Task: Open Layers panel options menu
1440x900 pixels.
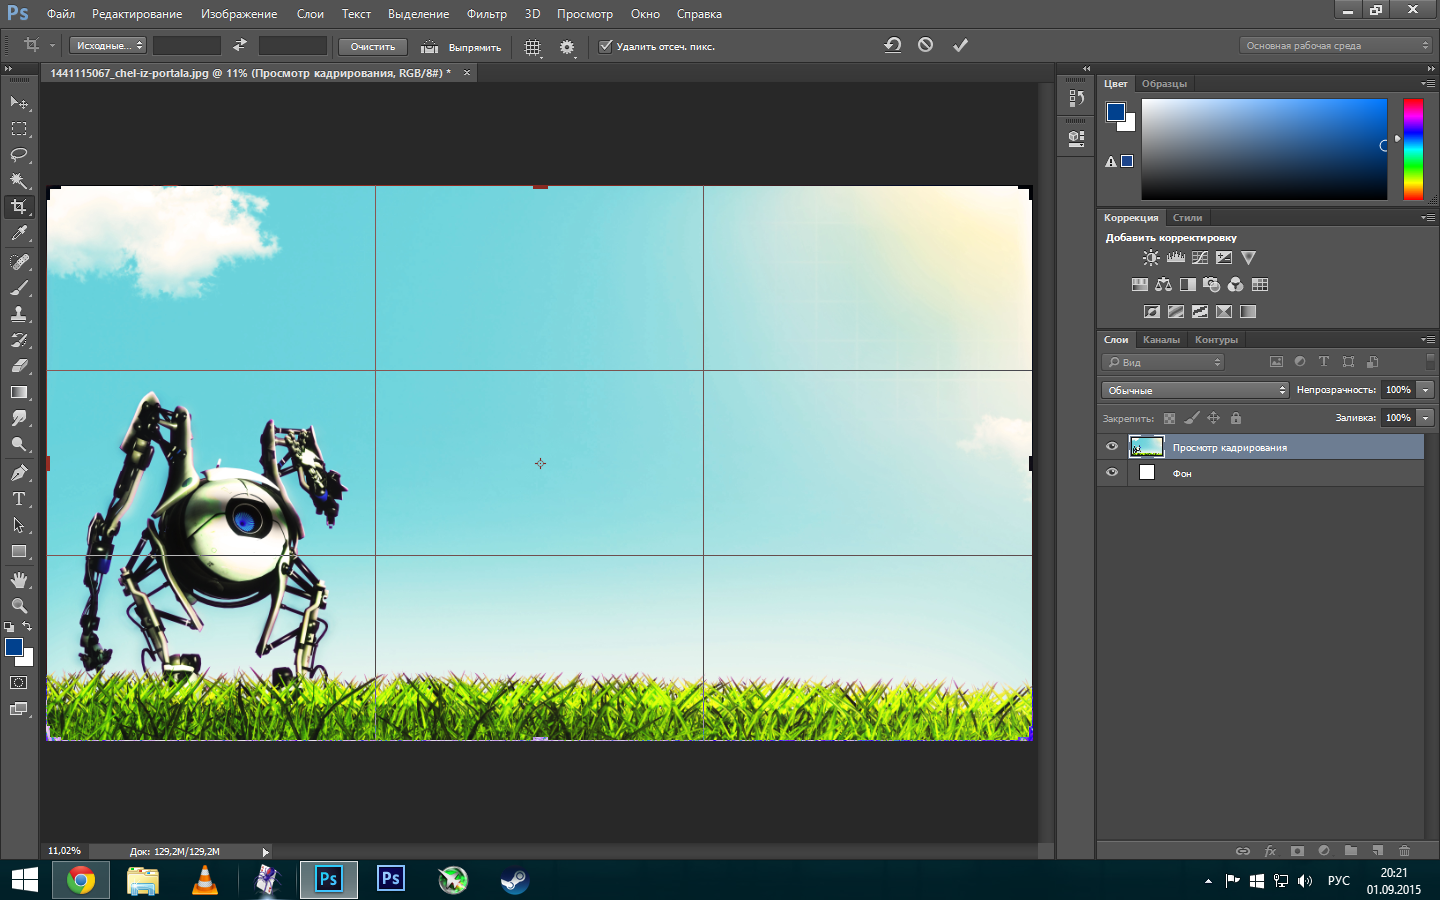Action: pos(1428,340)
